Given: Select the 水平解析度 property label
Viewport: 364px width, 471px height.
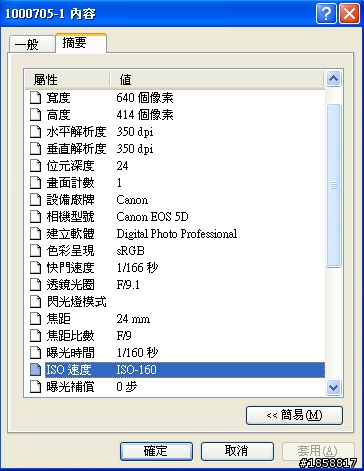Looking at the screenshot, I should 76,132.
